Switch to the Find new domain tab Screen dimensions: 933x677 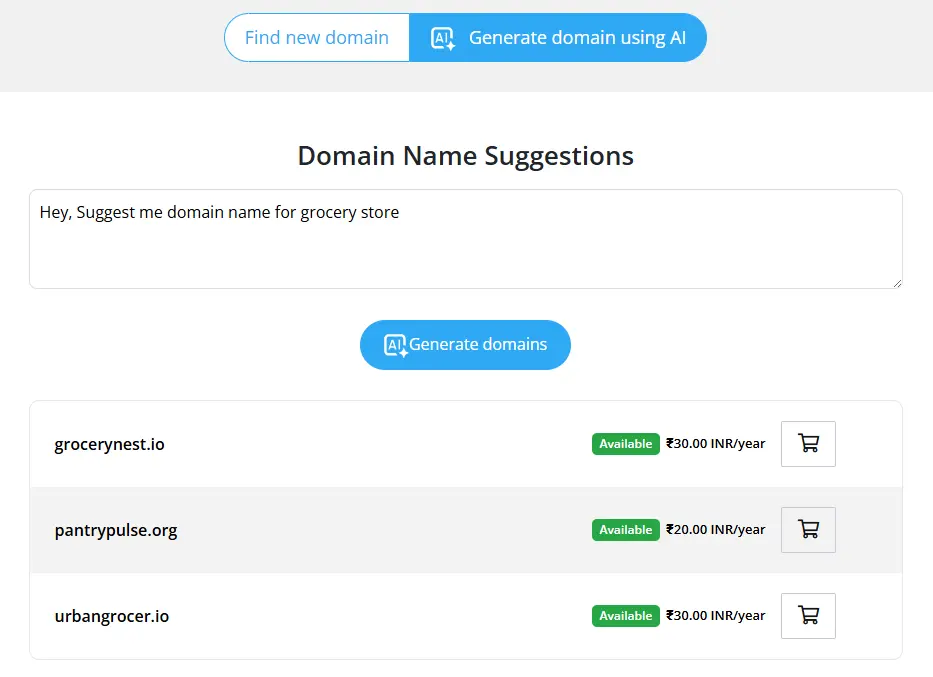[x=316, y=37]
